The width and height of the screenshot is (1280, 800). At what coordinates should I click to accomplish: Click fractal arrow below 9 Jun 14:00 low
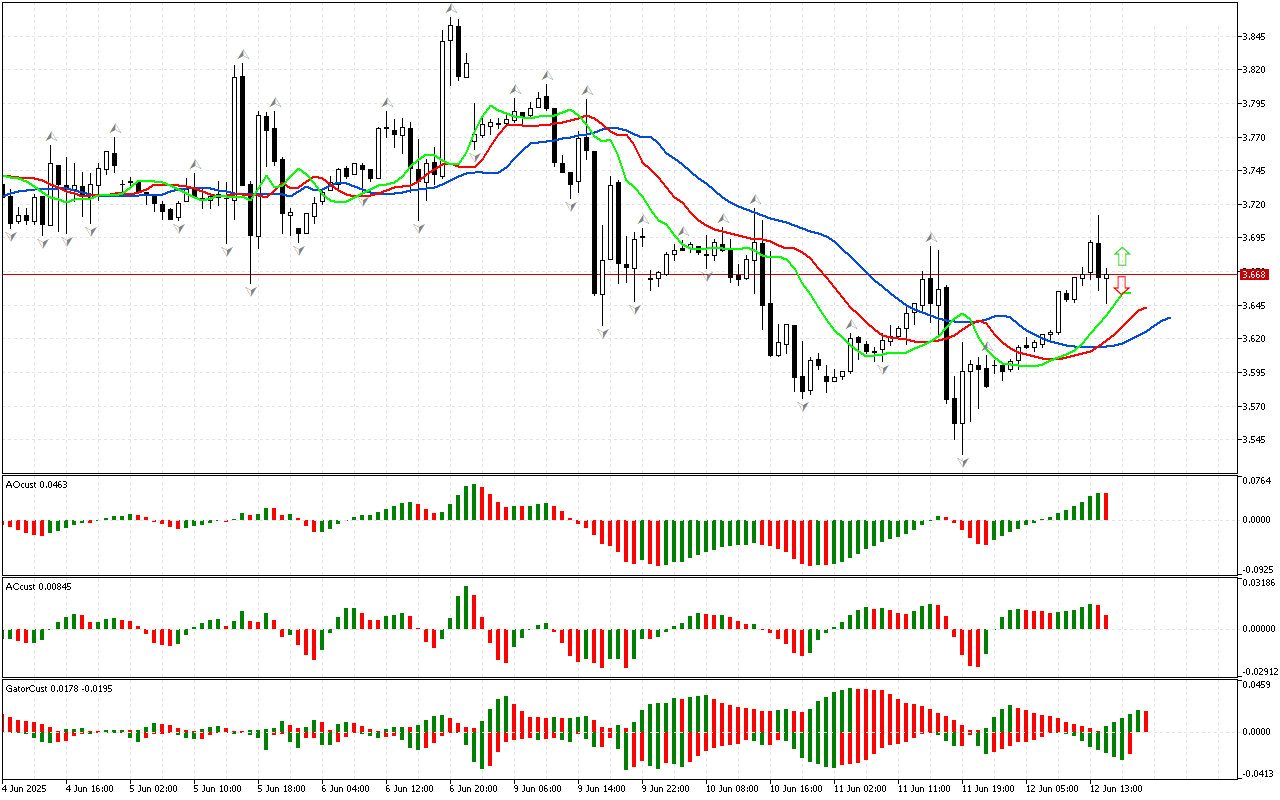[x=604, y=332]
